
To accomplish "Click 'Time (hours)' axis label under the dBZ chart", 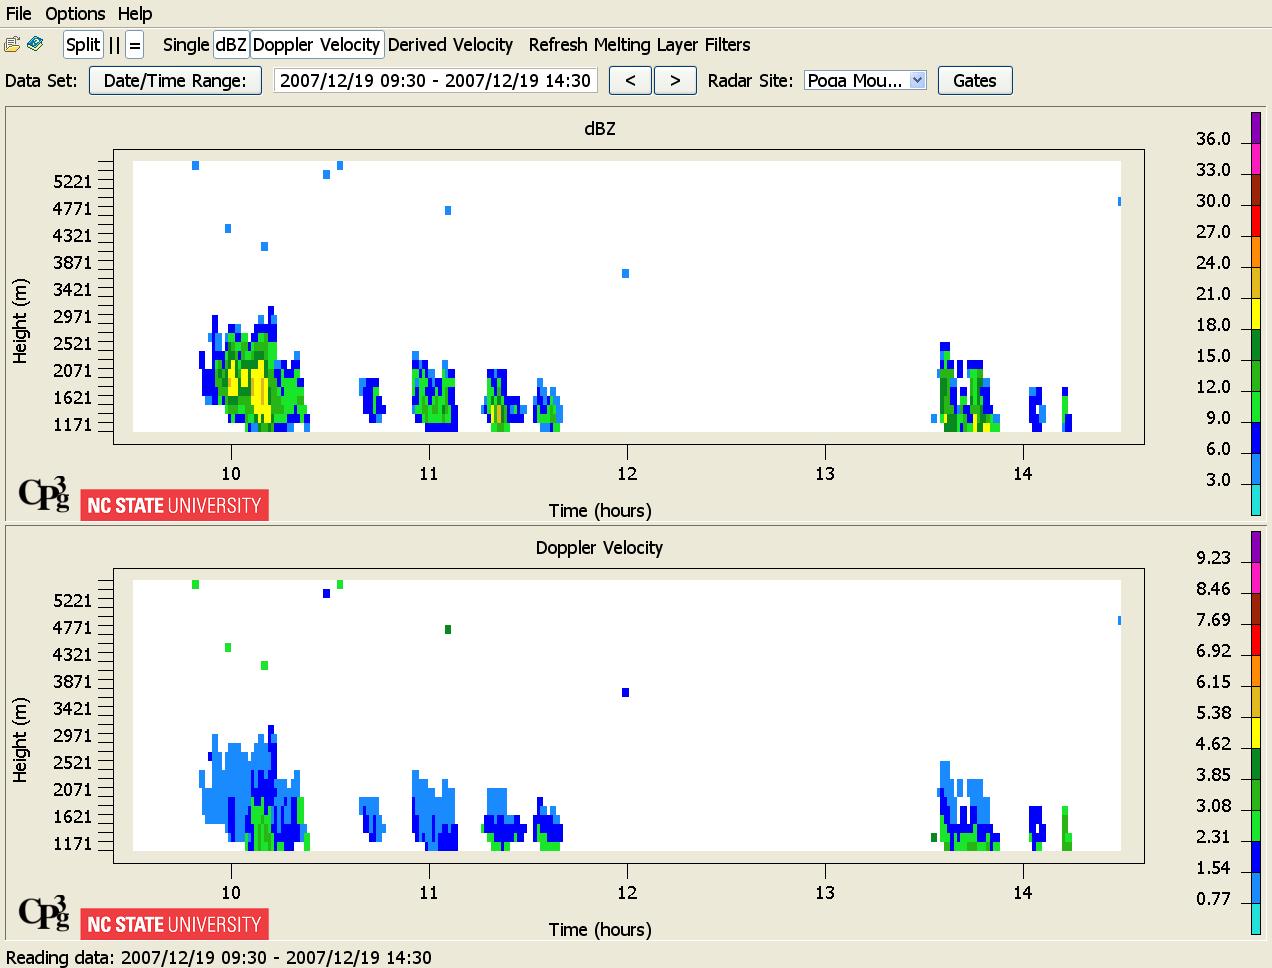I will tap(600, 511).
